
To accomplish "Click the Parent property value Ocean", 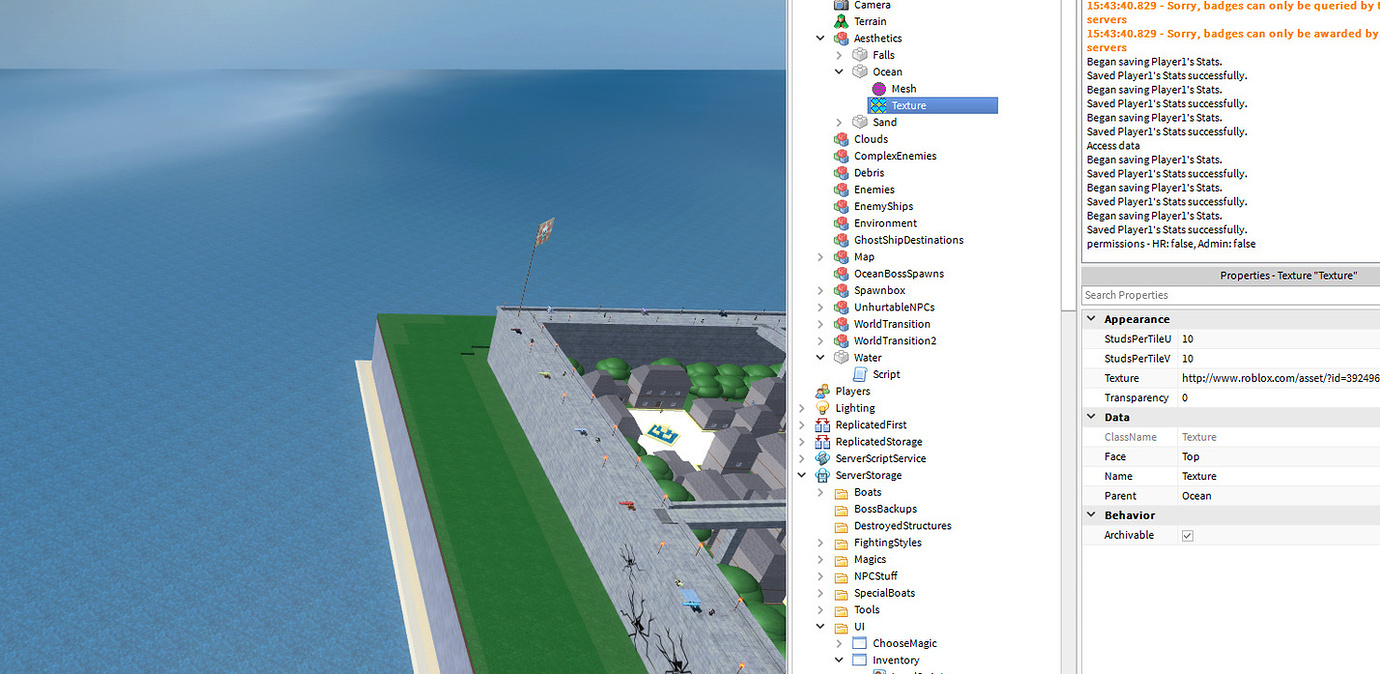I will click(1279, 496).
